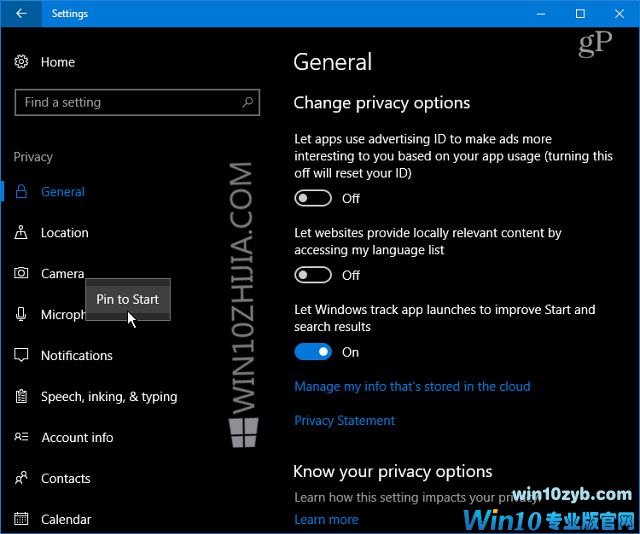Viewport: 640px width, 534px height.
Task: Open Calendar privacy settings
Action: 66,519
